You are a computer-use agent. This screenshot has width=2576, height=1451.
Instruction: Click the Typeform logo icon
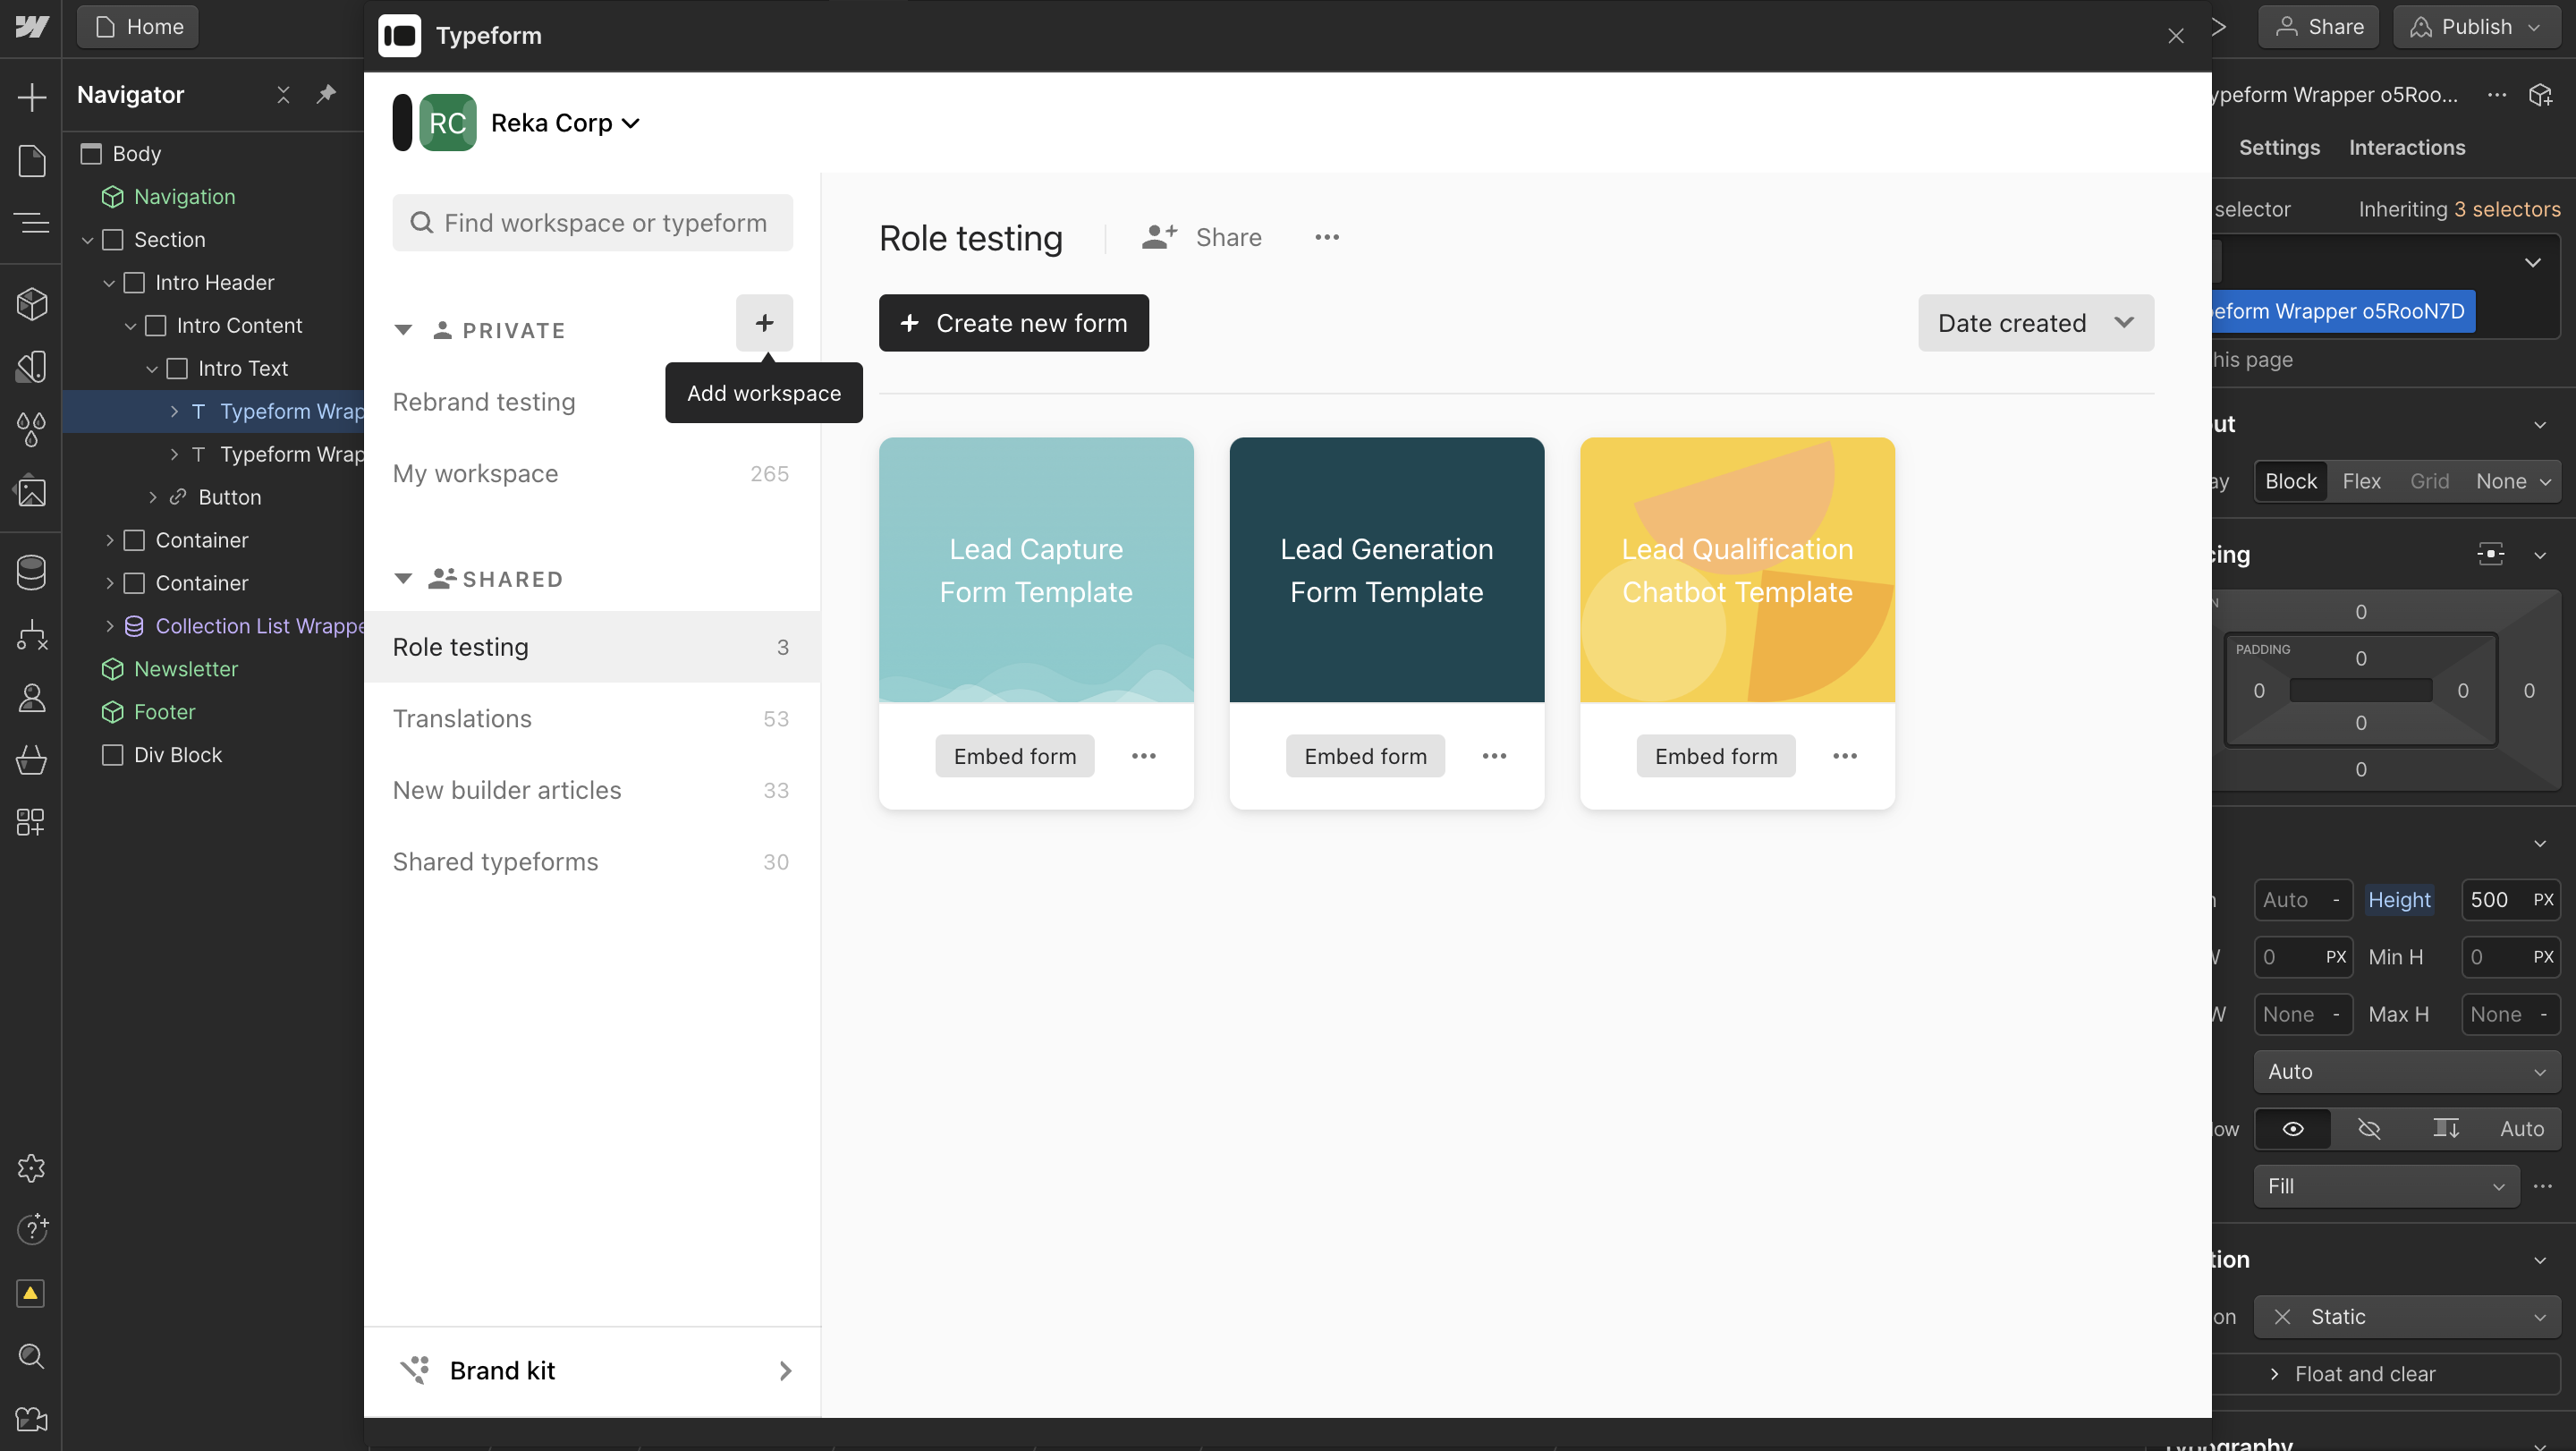pyautogui.click(x=399, y=36)
